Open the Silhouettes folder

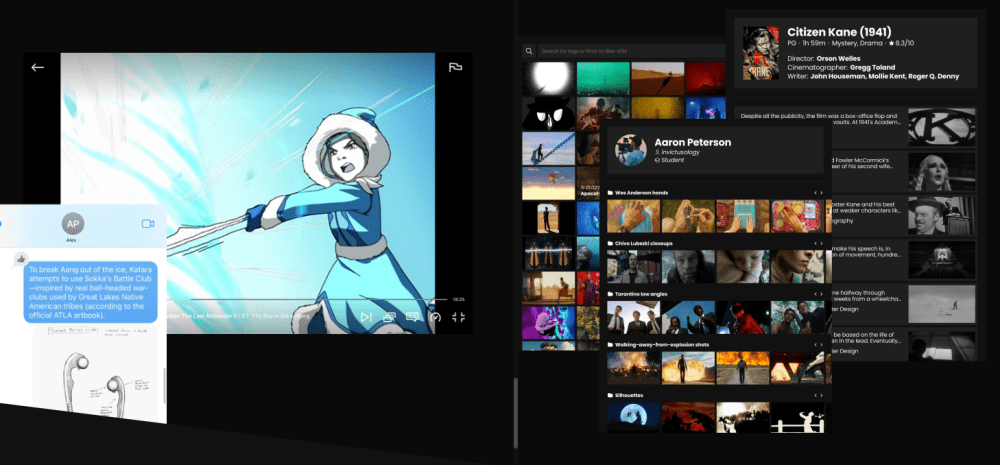[x=626, y=395]
